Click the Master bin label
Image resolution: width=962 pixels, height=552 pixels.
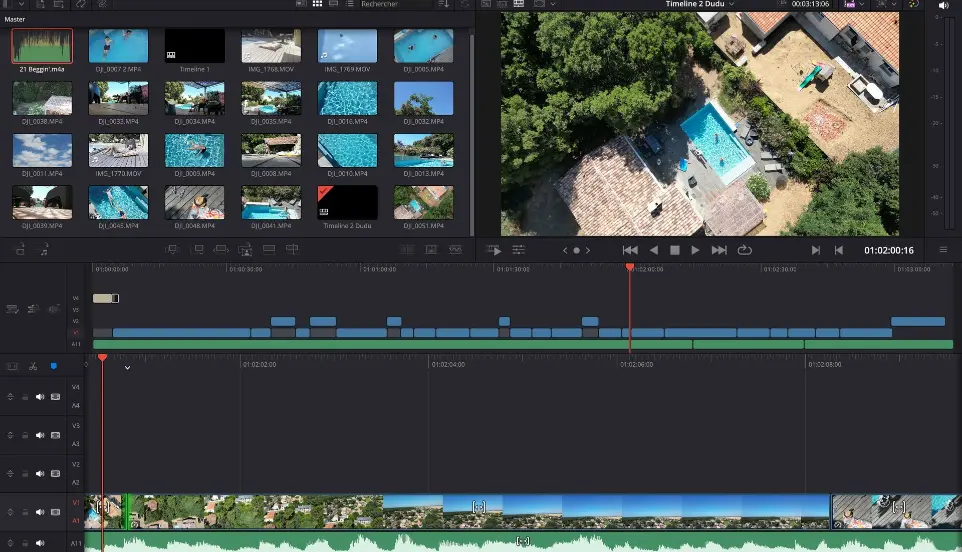(x=15, y=19)
